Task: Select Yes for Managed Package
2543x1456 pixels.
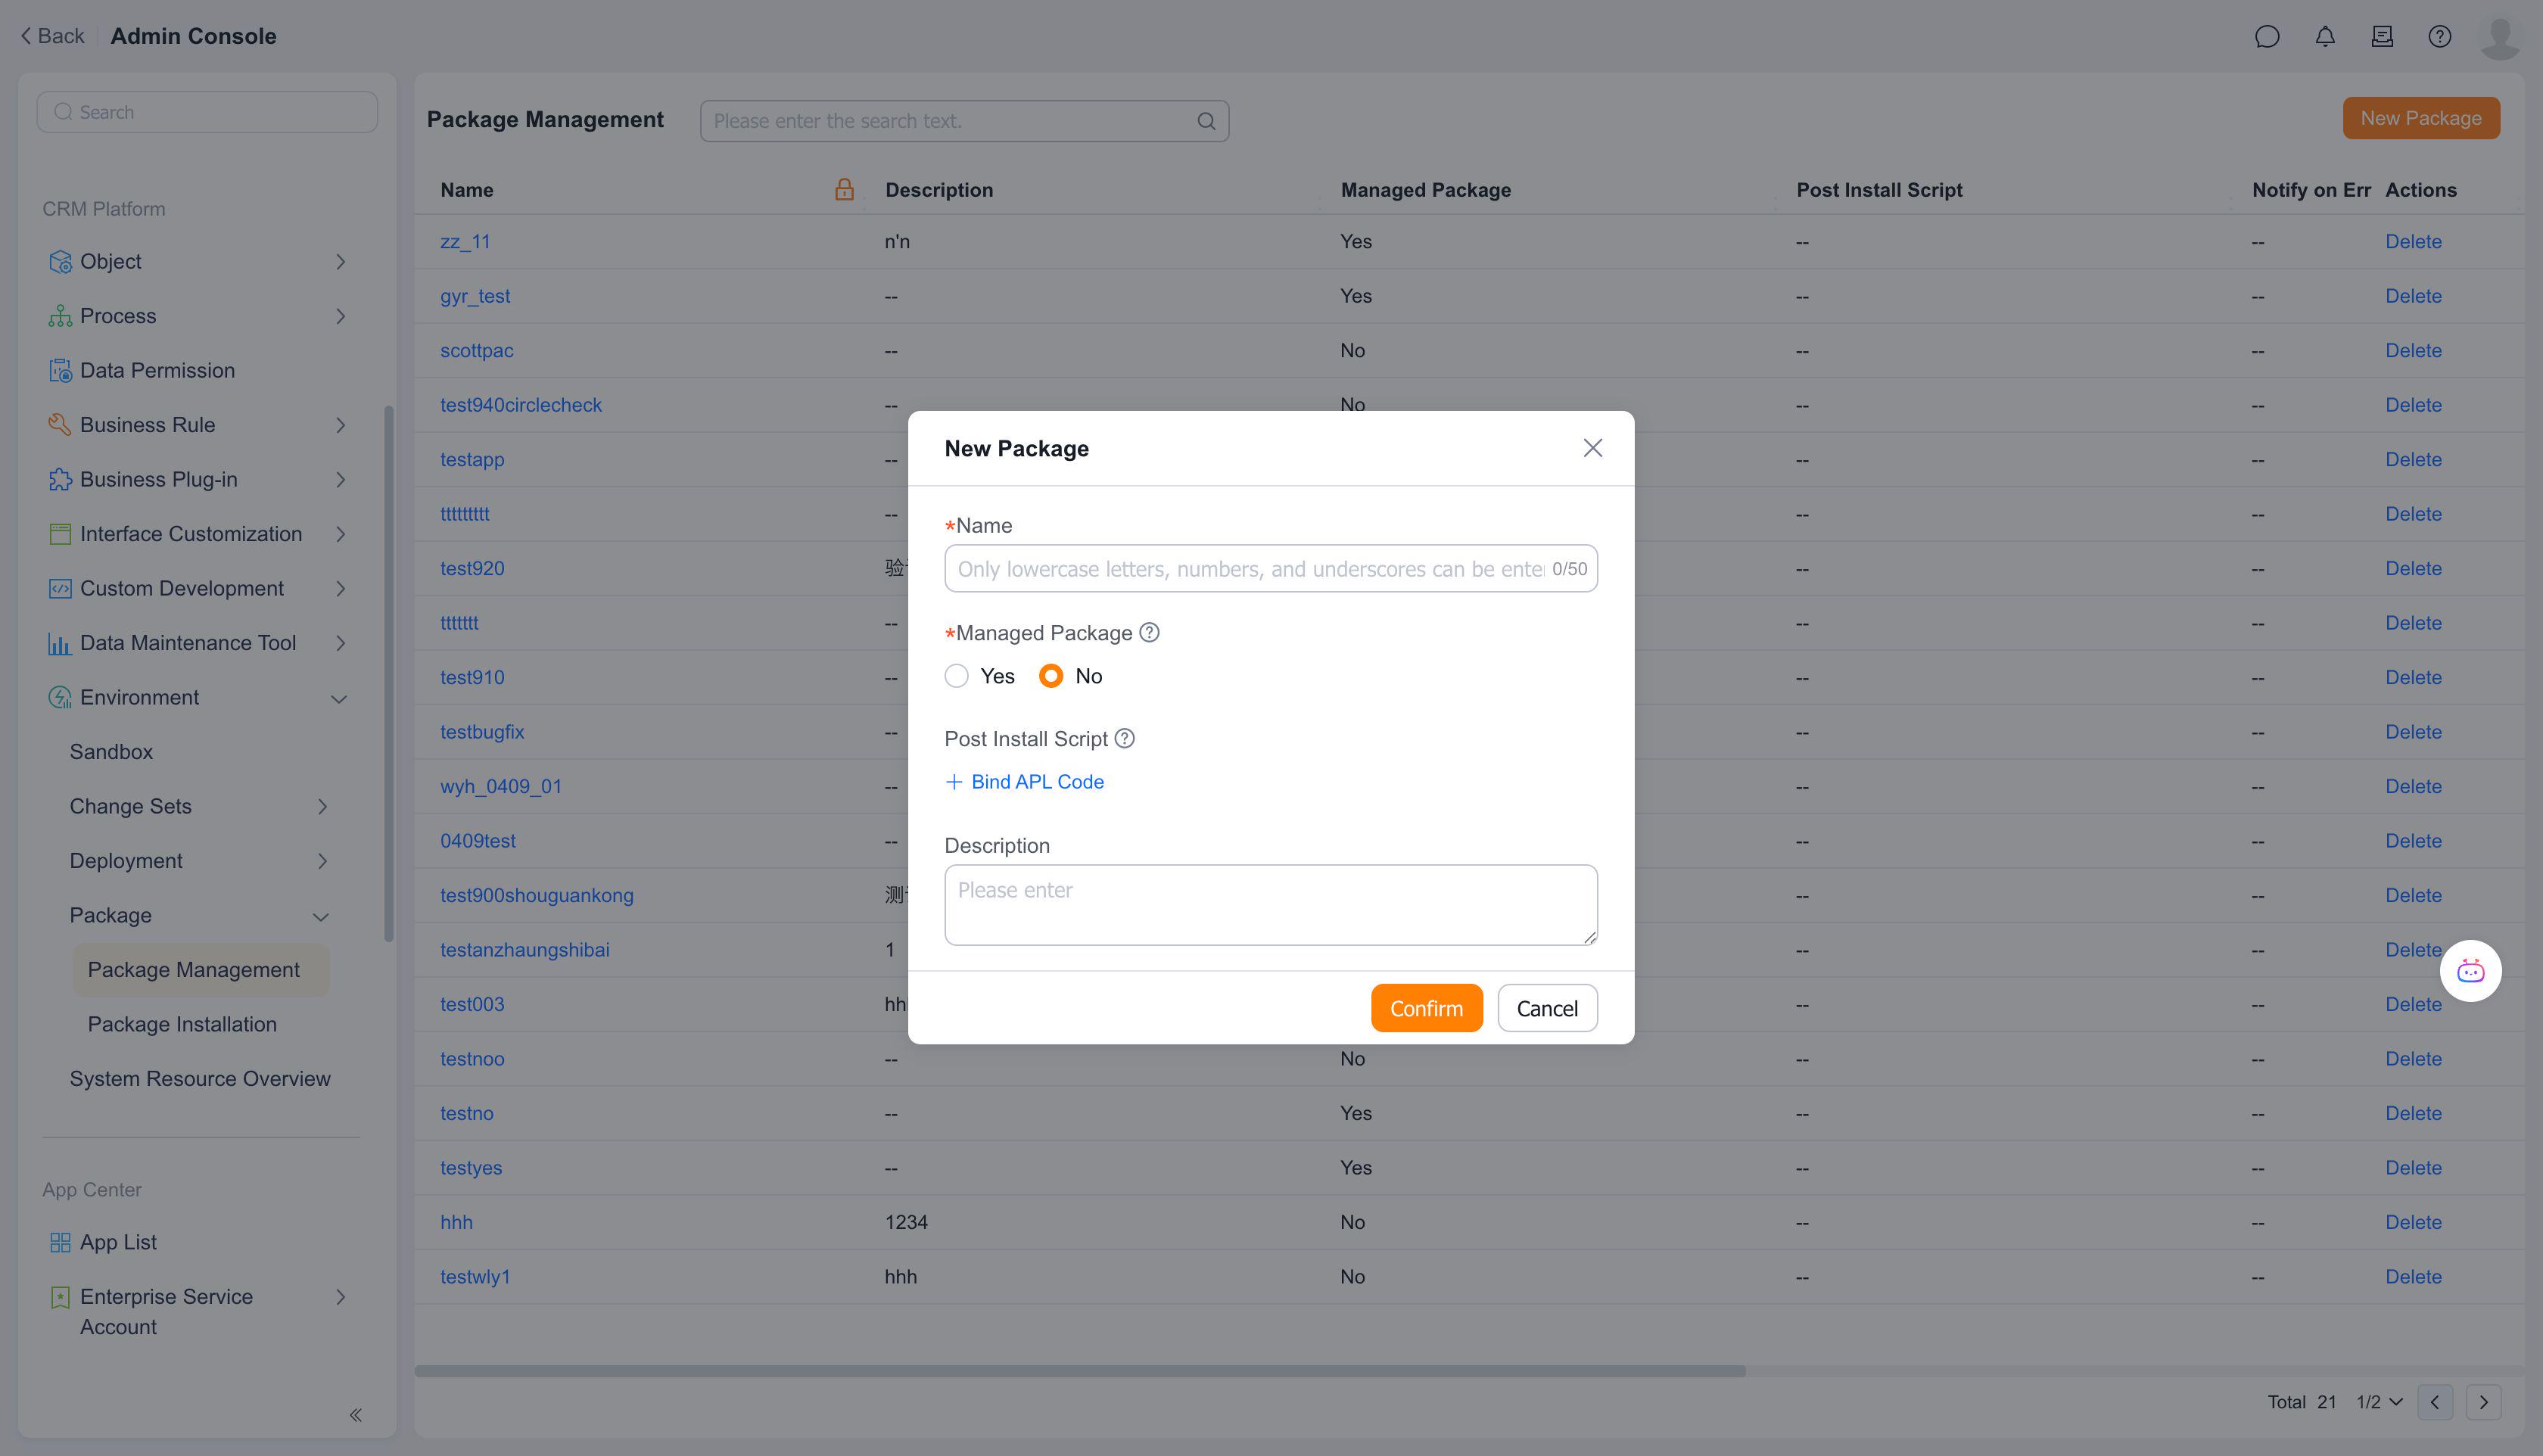Action: (x=956, y=676)
